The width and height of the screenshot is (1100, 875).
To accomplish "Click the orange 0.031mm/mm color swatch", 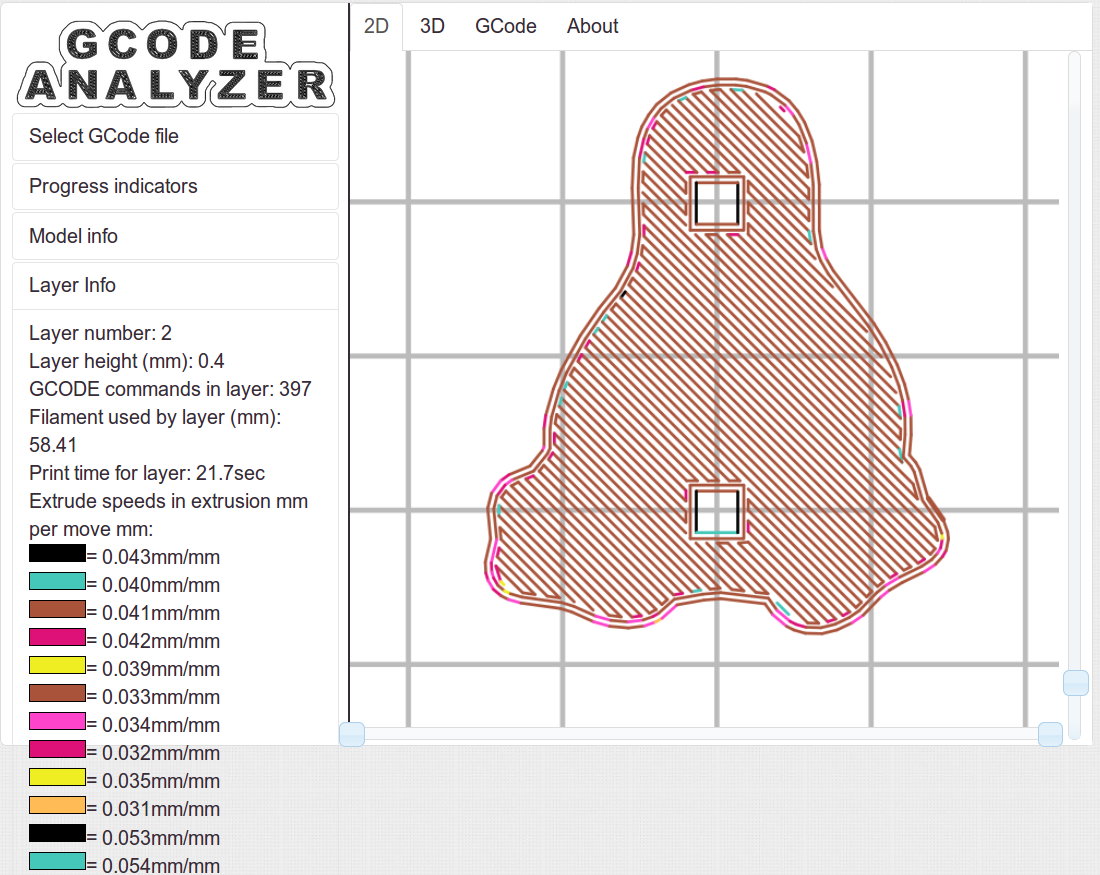I will click(x=57, y=805).
